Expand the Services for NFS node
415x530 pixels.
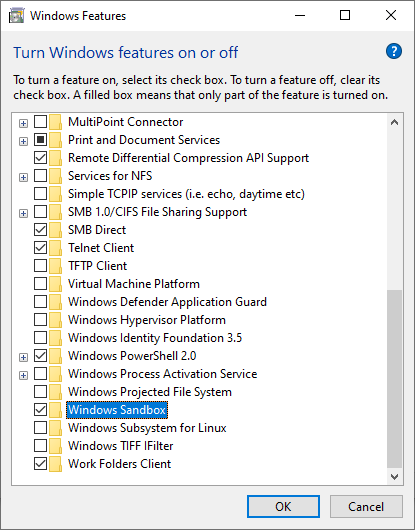pyautogui.click(x=23, y=177)
